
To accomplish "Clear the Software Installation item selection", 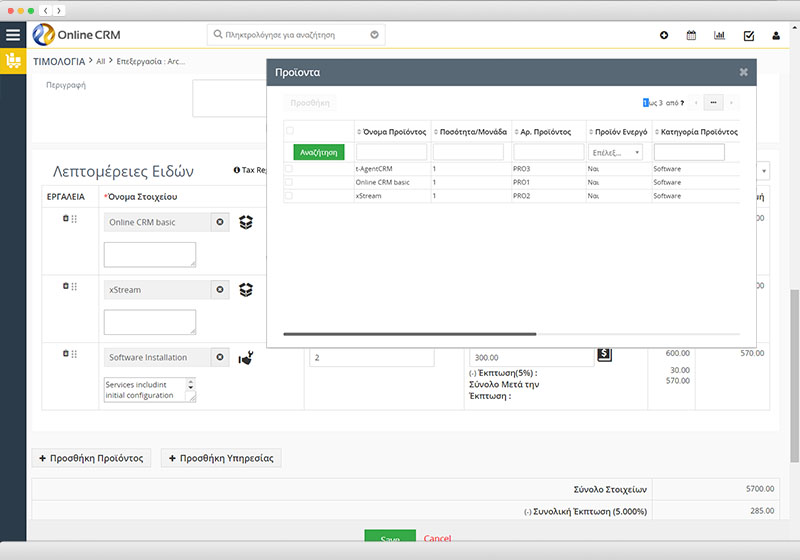I will (220, 357).
